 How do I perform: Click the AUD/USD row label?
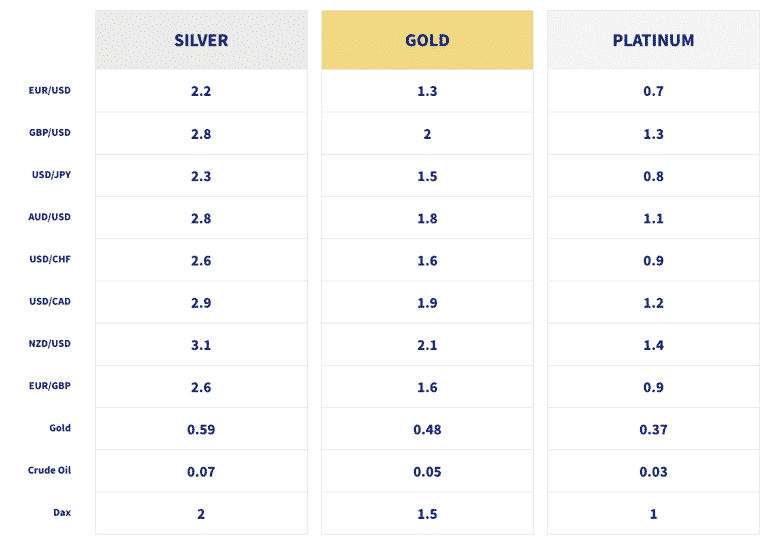[50, 217]
